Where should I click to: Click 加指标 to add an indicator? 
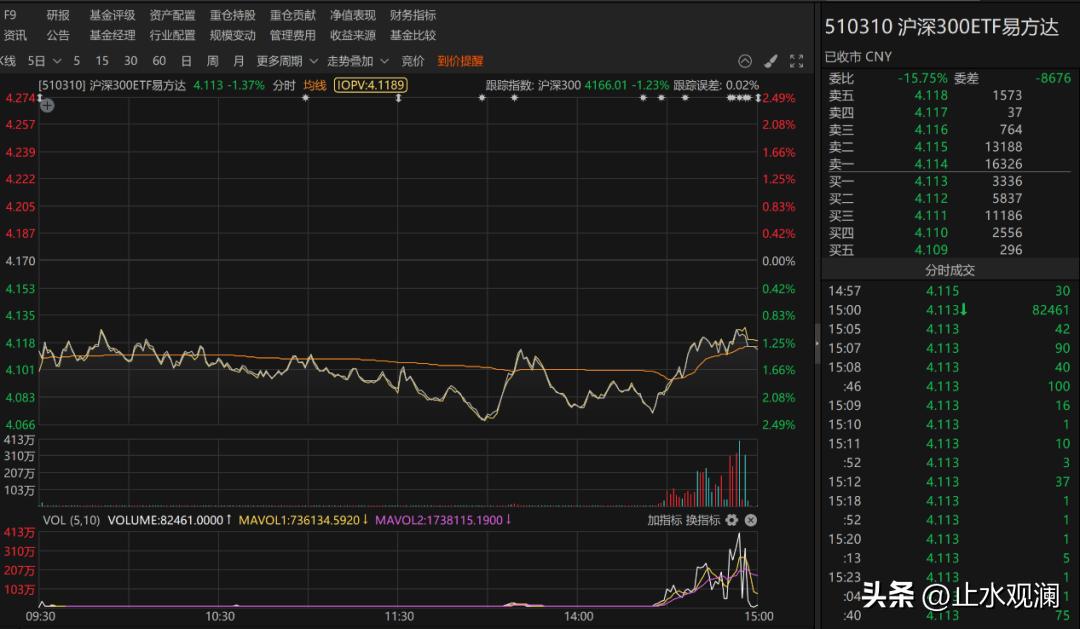coord(665,520)
